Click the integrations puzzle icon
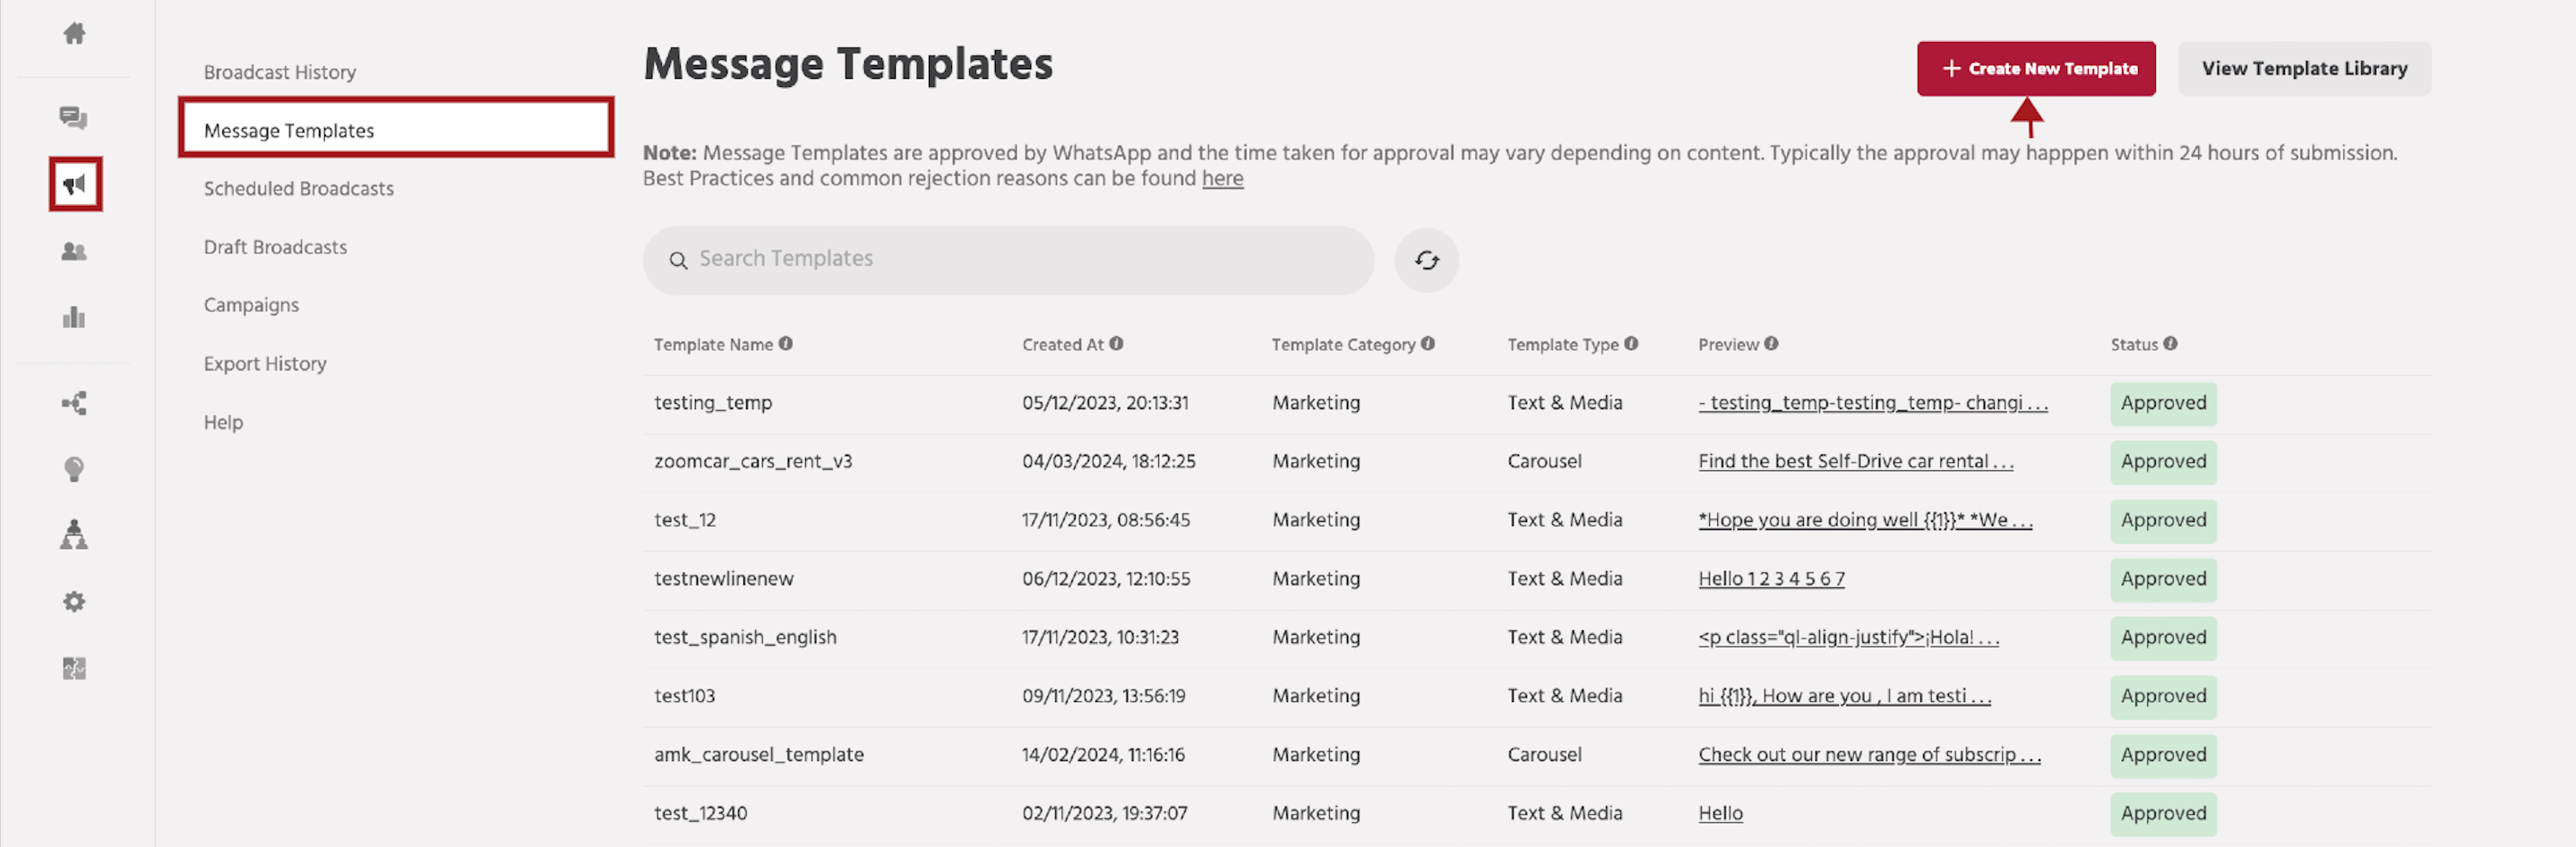 click(x=75, y=668)
